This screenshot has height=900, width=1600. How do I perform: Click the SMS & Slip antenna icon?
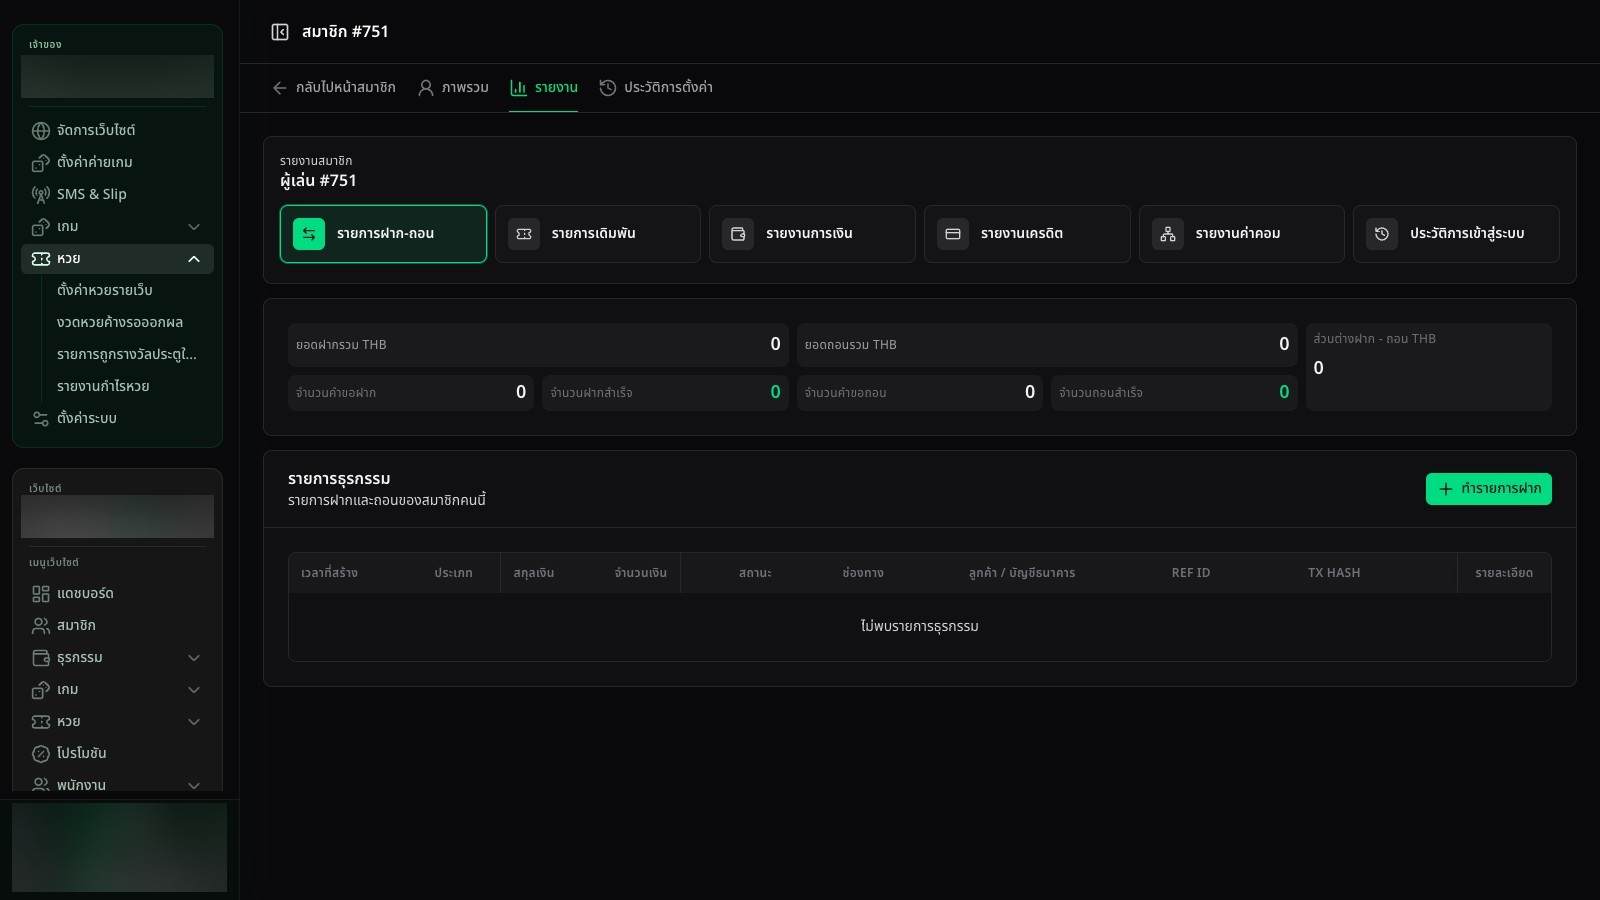[41, 195]
